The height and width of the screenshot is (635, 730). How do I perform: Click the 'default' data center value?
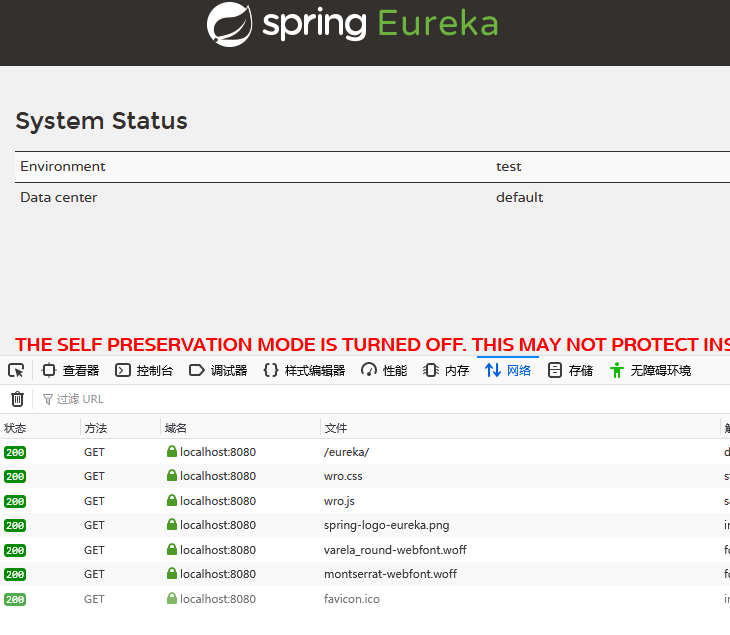point(520,197)
